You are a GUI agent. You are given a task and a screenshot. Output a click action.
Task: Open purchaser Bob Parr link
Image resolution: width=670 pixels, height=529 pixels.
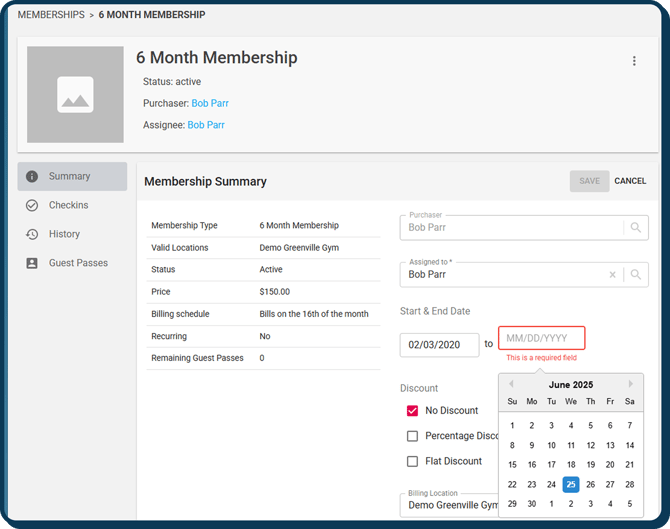[x=210, y=103]
